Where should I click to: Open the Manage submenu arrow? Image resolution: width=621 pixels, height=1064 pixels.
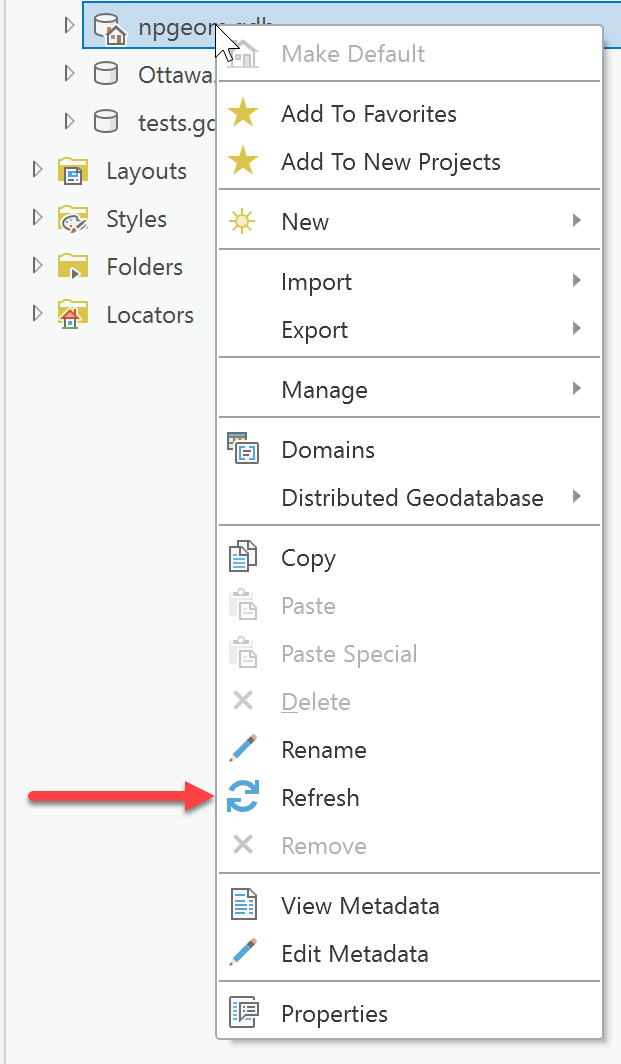click(x=576, y=390)
